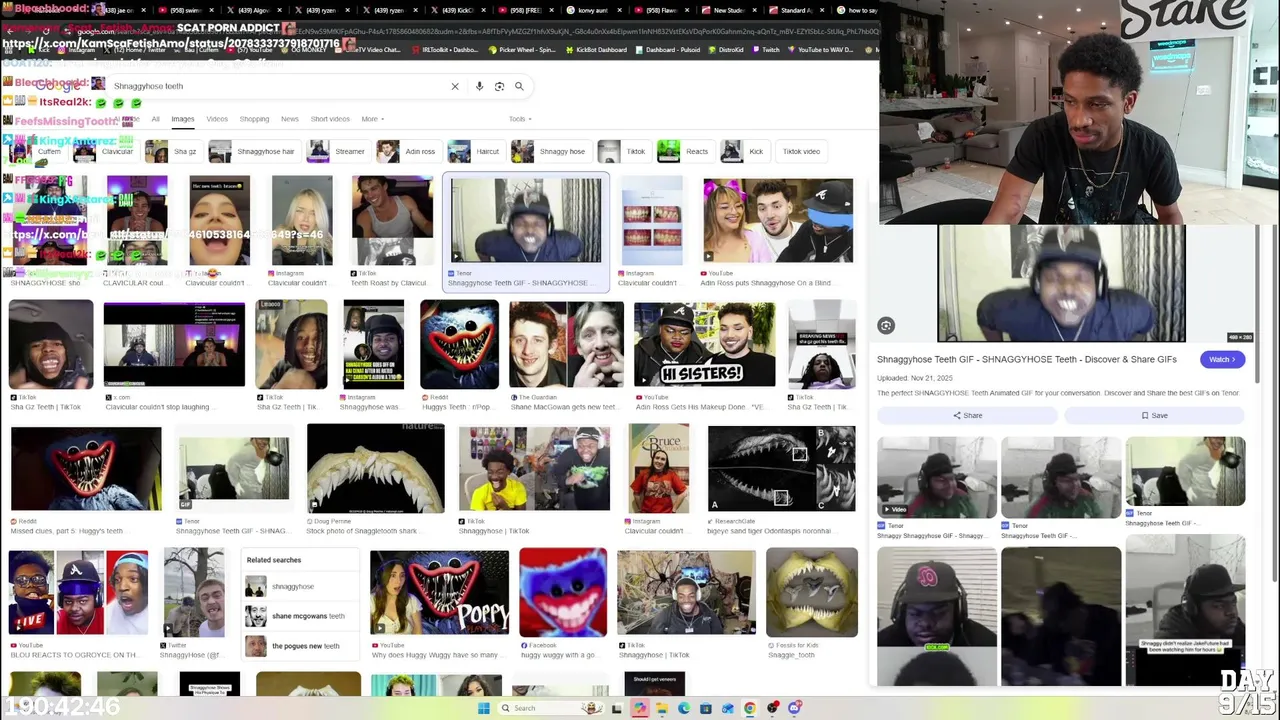Open Windows Start menu
Screen dimensions: 1280x720
coord(484,708)
